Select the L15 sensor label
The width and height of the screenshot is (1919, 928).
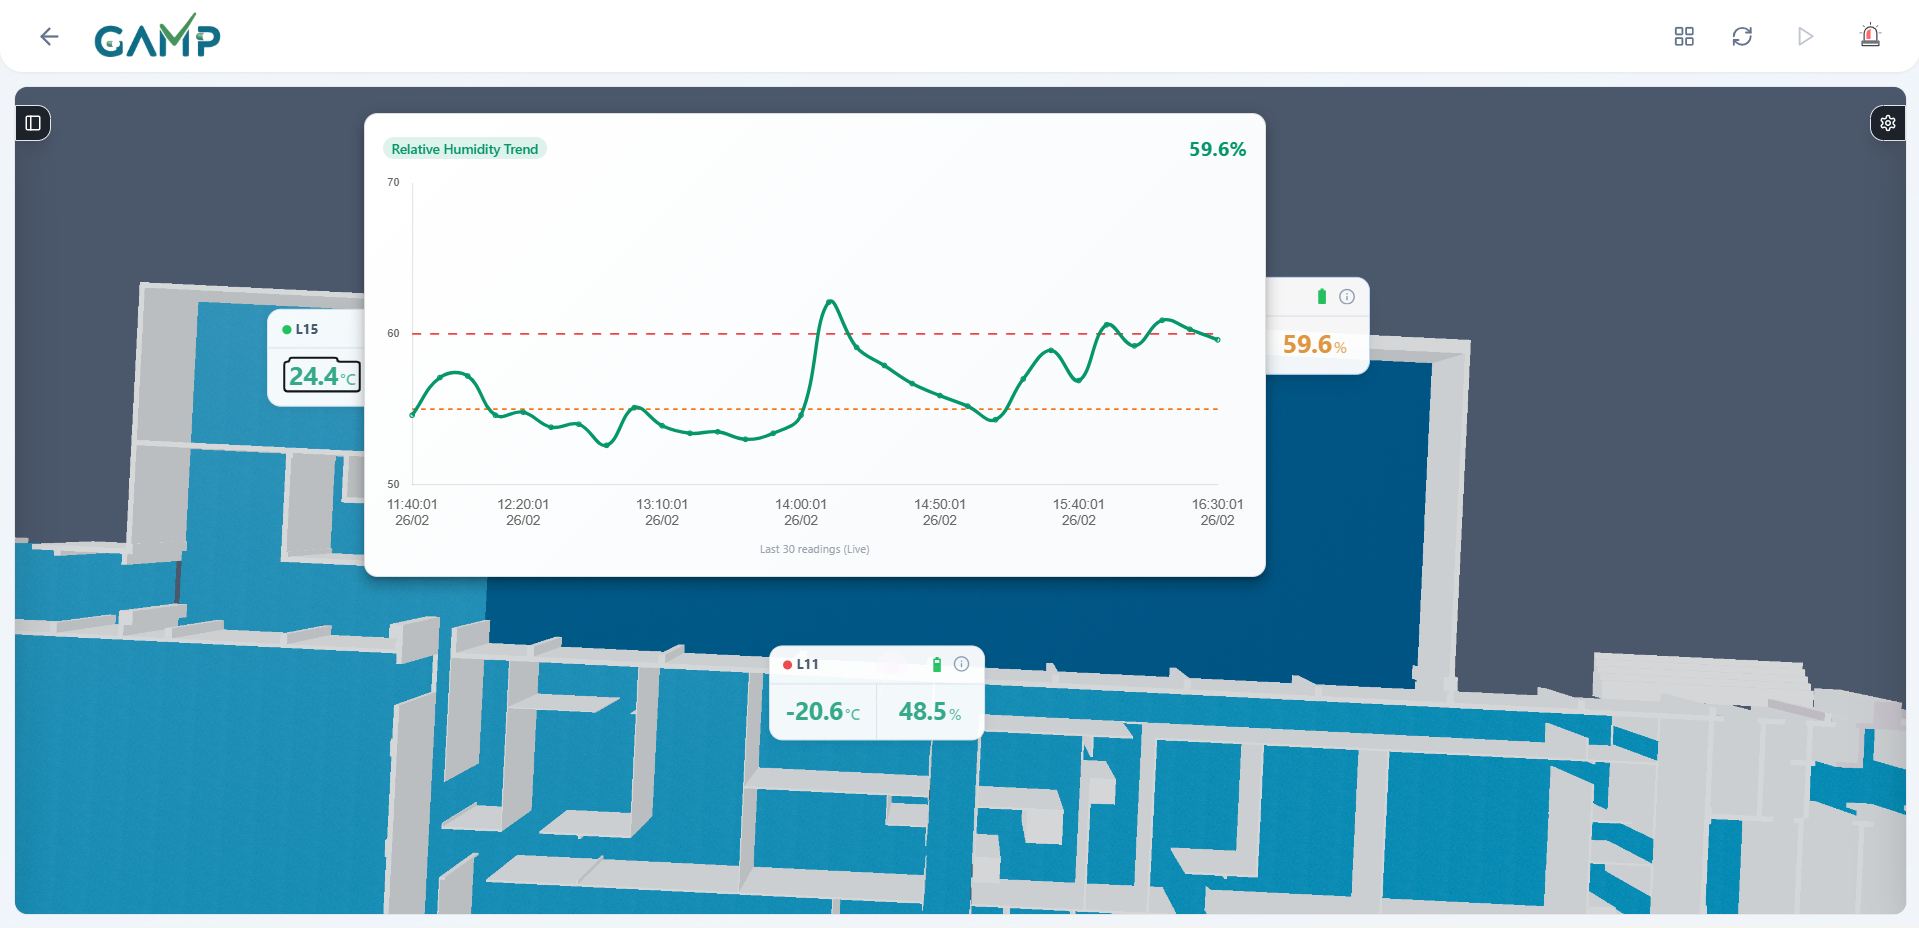coord(307,329)
